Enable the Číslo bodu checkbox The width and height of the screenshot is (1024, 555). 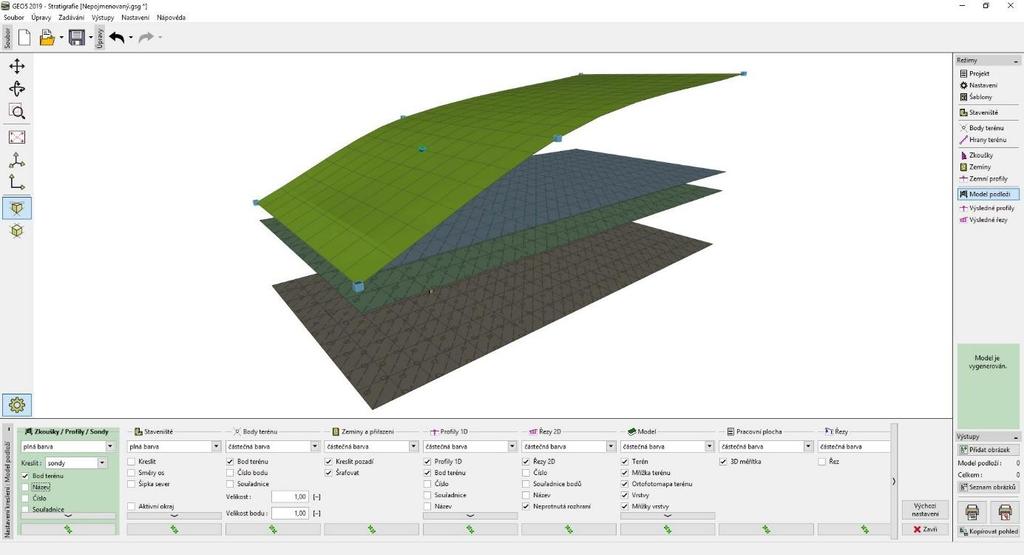click(x=230, y=473)
